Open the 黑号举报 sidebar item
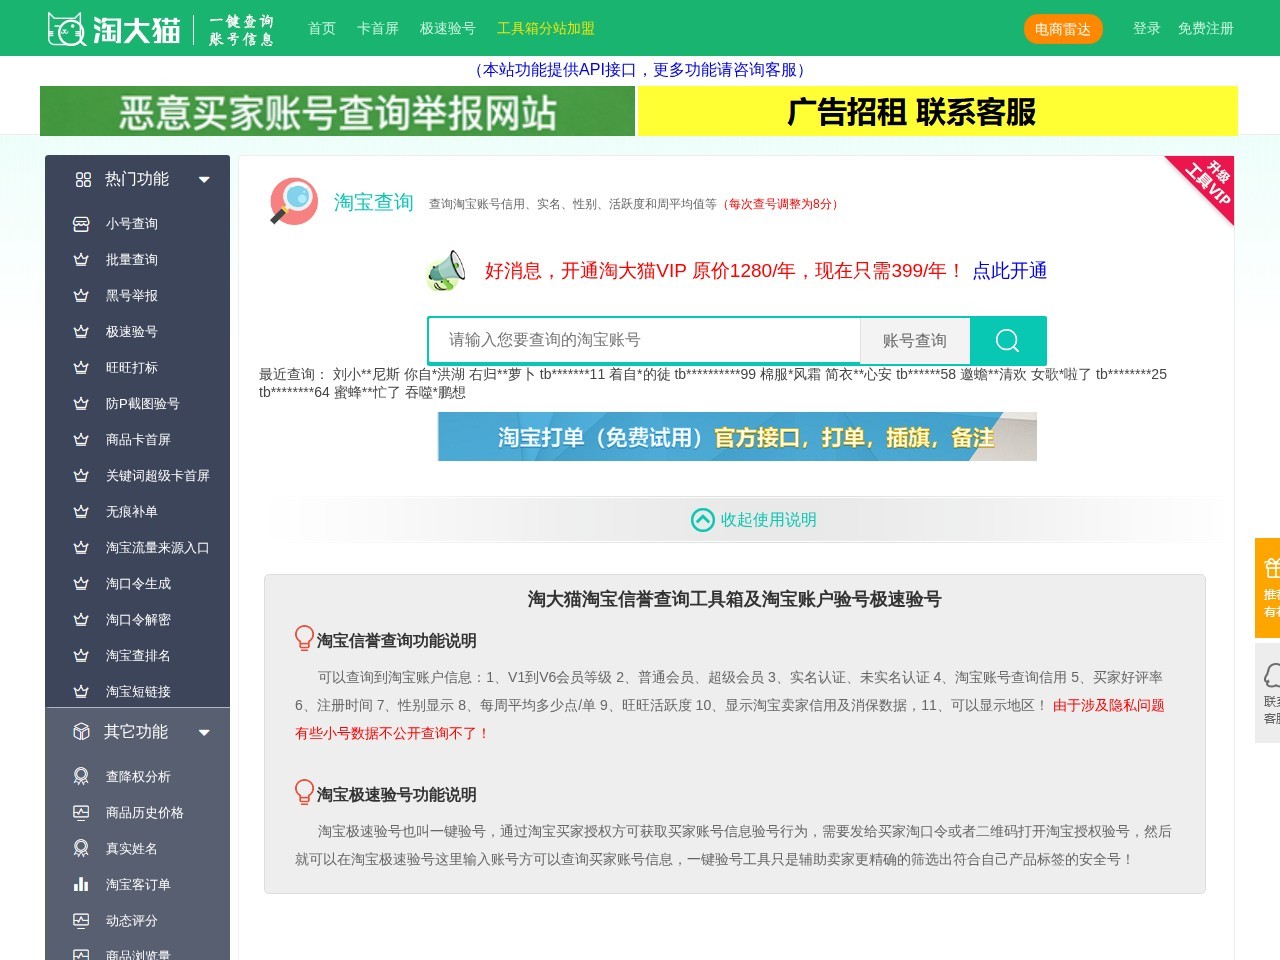This screenshot has width=1280, height=960. [132, 296]
